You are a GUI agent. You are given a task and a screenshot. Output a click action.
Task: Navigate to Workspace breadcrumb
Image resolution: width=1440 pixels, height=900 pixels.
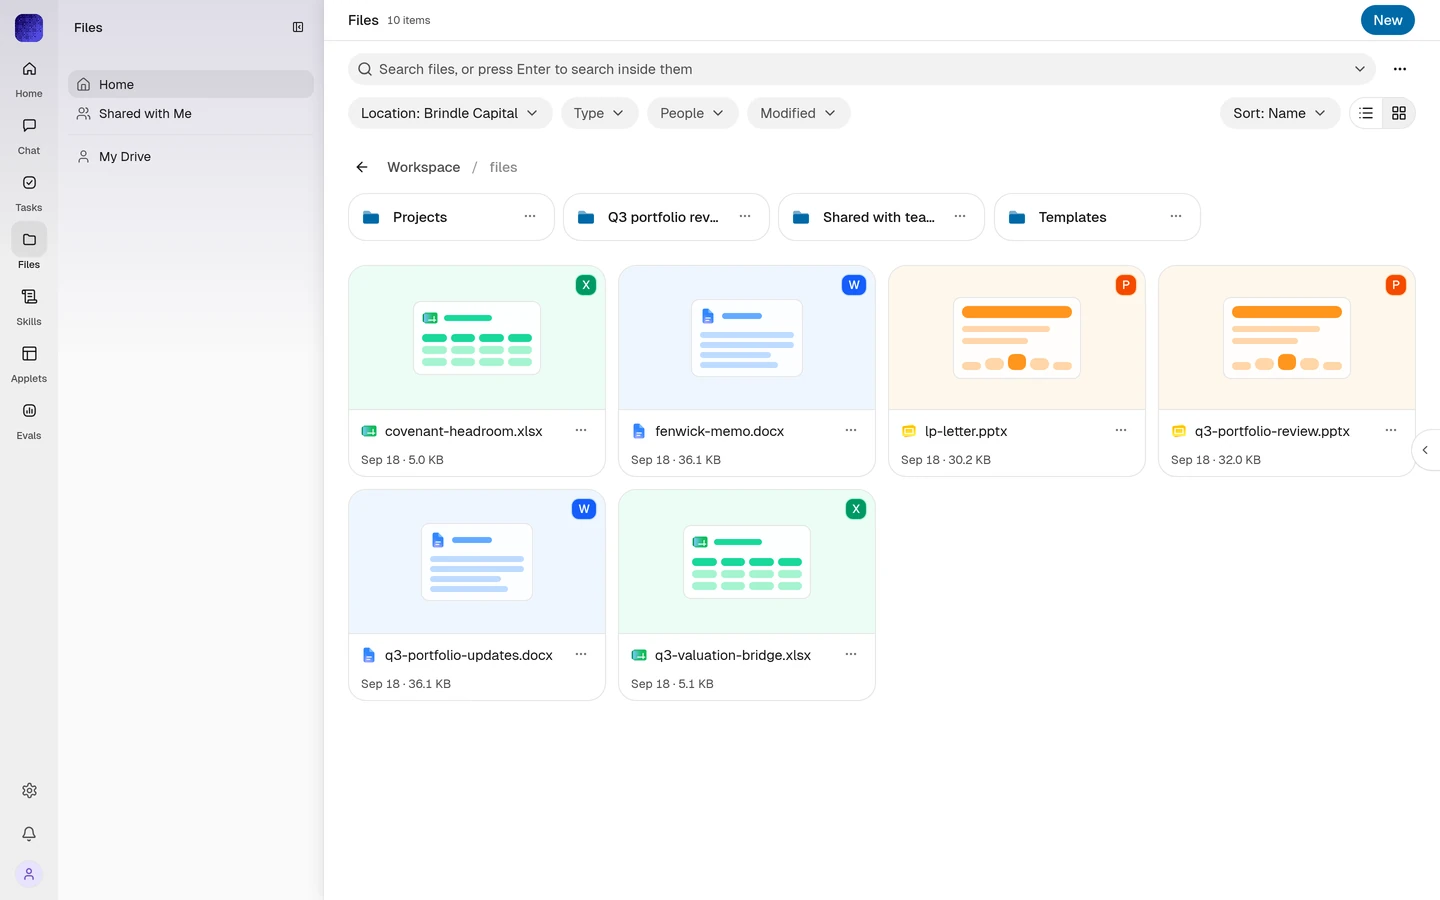[x=424, y=167]
